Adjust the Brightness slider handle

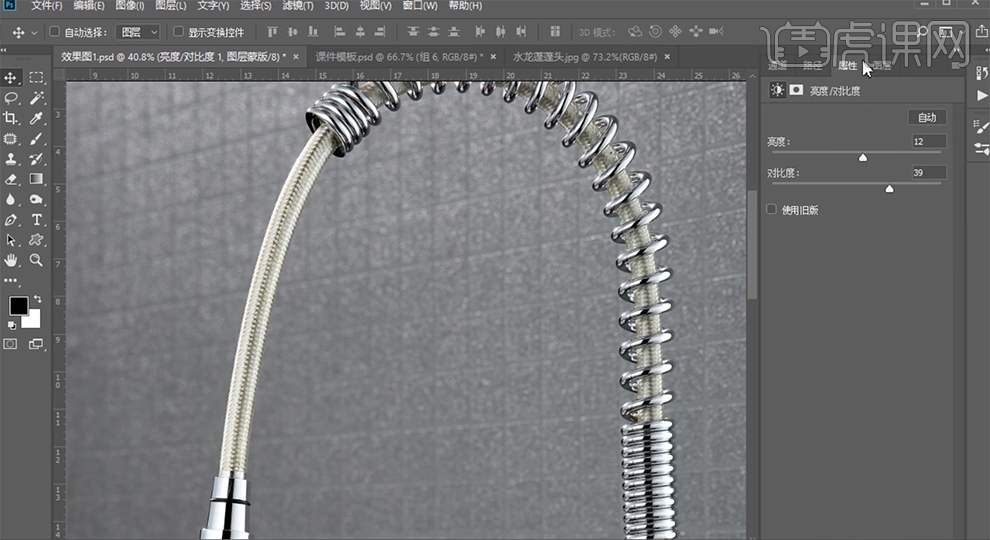[862, 157]
